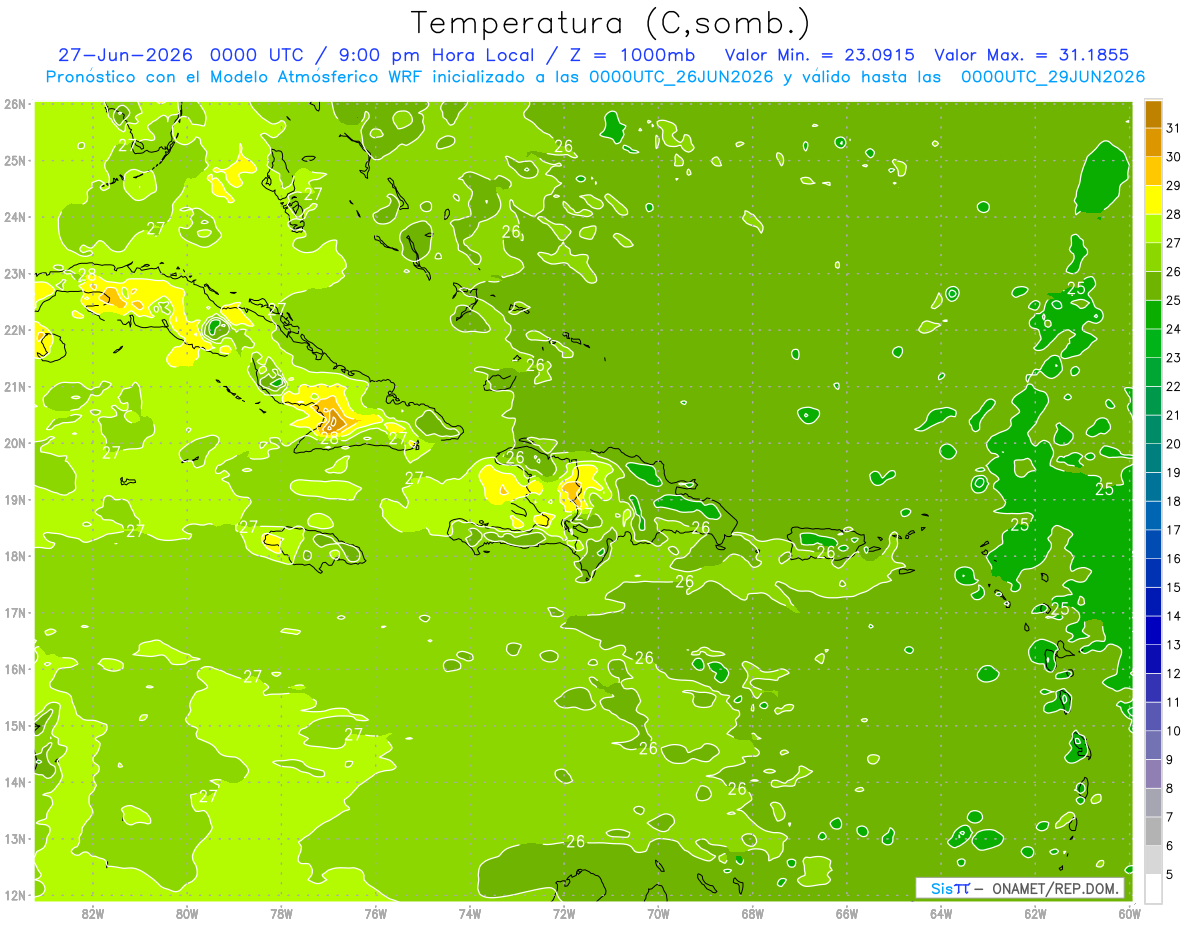This screenshot has height=927, width=1200.
Task: Click the legend label 18
Action: [x=1174, y=501]
